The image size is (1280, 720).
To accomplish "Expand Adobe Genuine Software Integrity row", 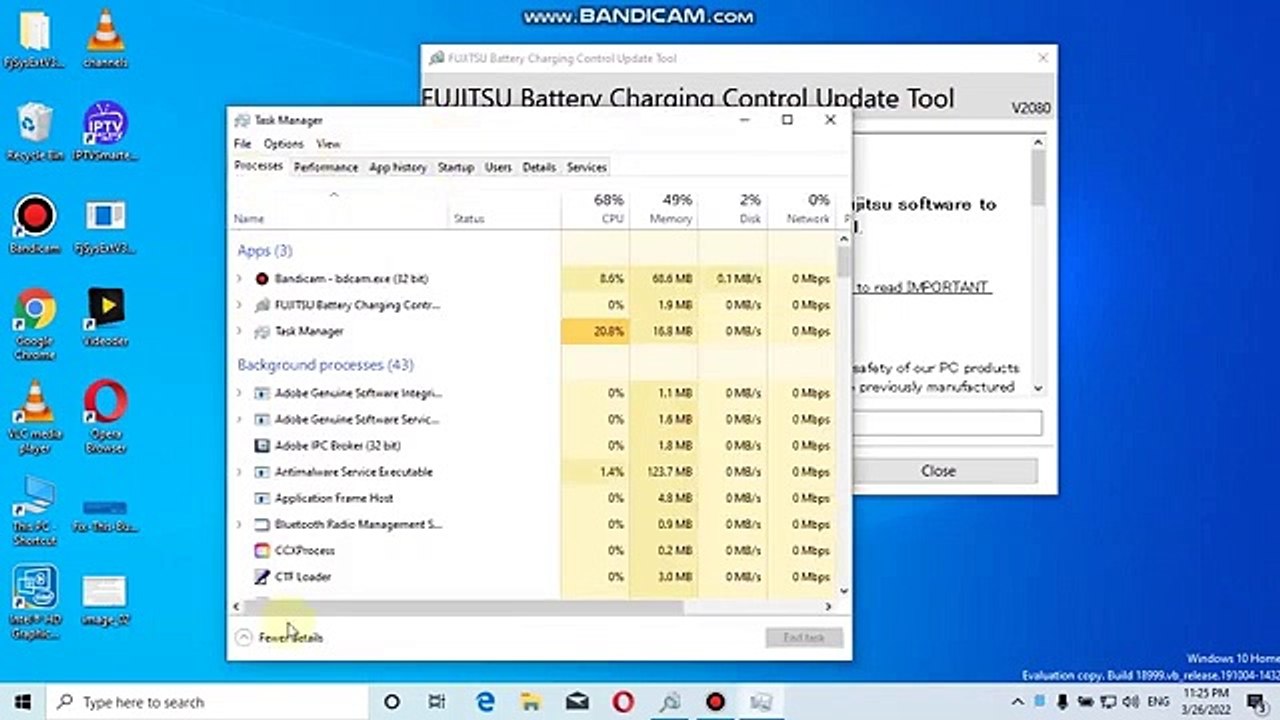I will [x=239, y=393].
